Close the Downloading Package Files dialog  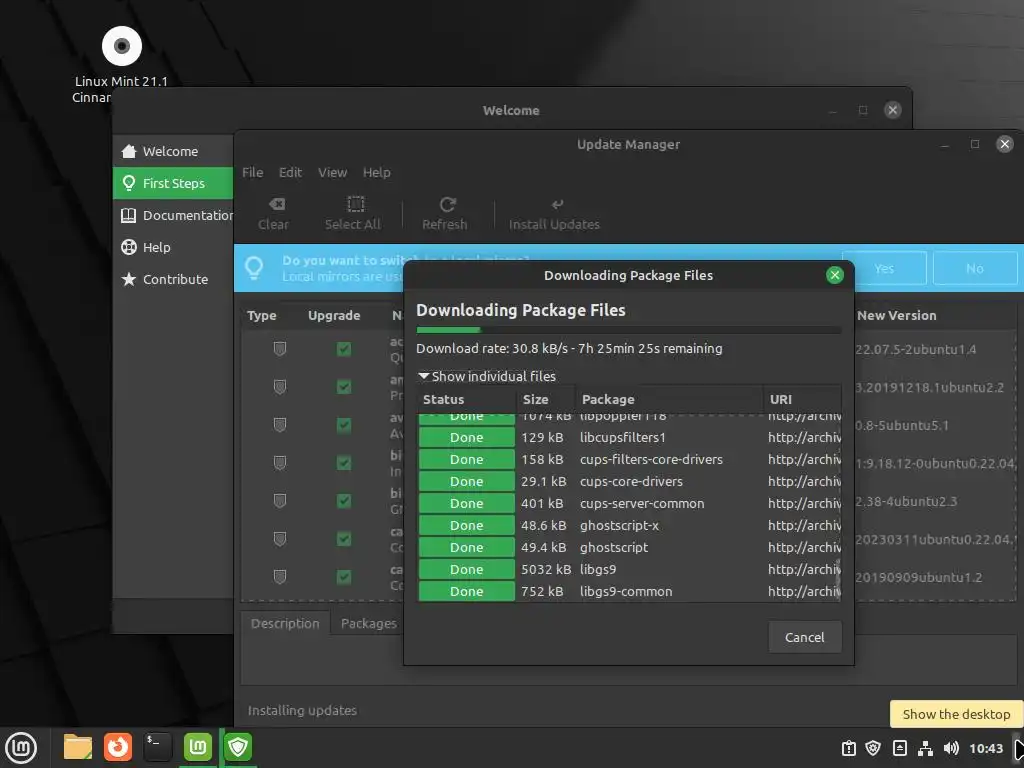835,275
